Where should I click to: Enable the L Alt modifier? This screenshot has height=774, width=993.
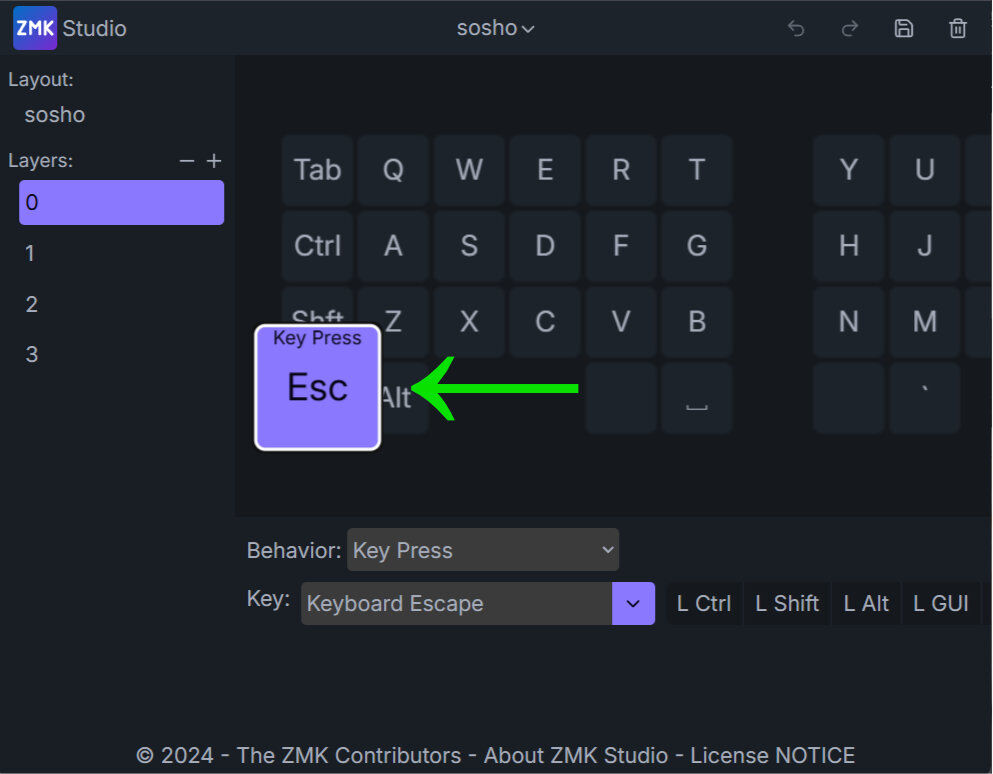[866, 603]
